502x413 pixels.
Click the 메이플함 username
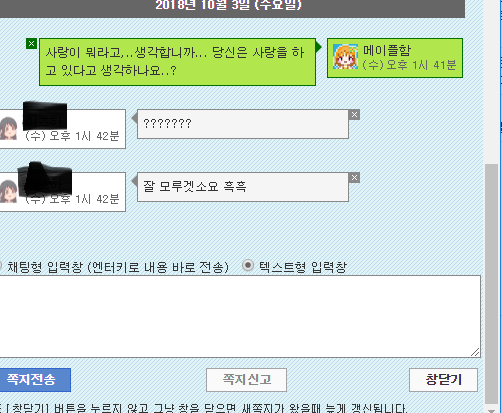pyautogui.click(x=387, y=50)
